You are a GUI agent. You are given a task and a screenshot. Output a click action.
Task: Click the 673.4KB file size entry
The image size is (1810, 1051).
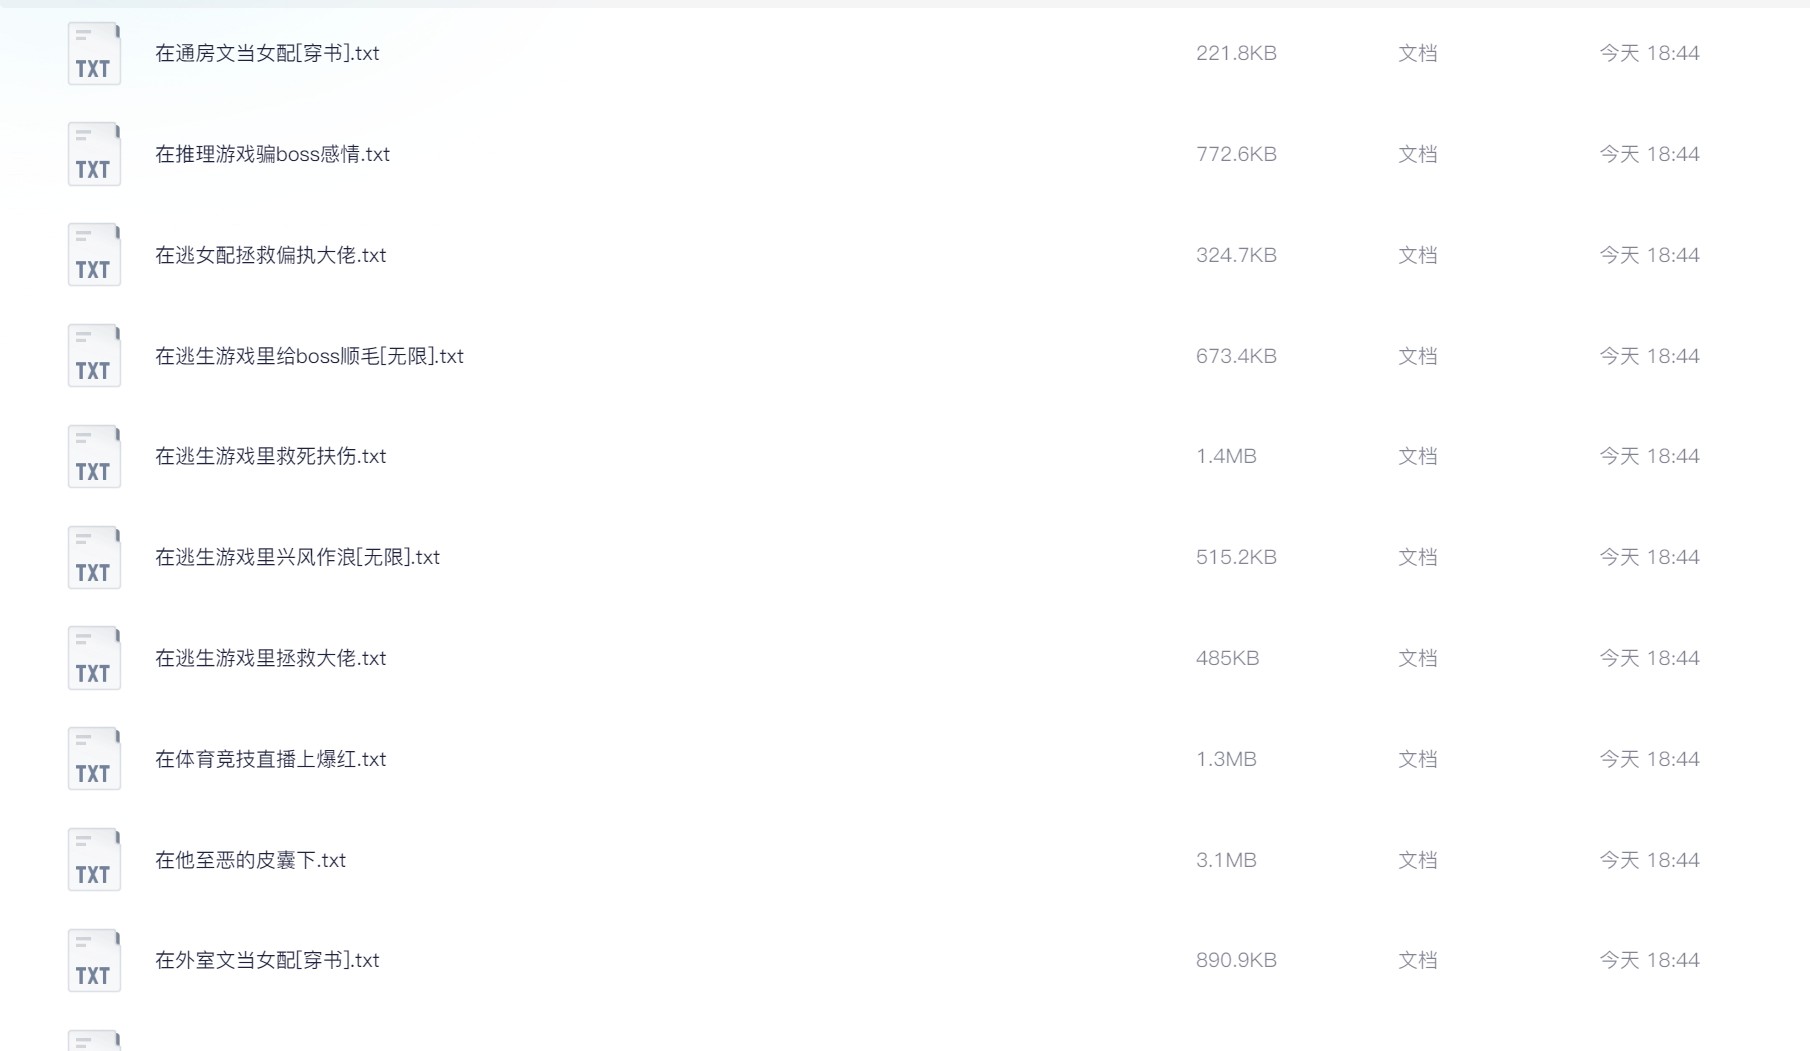[1236, 356]
